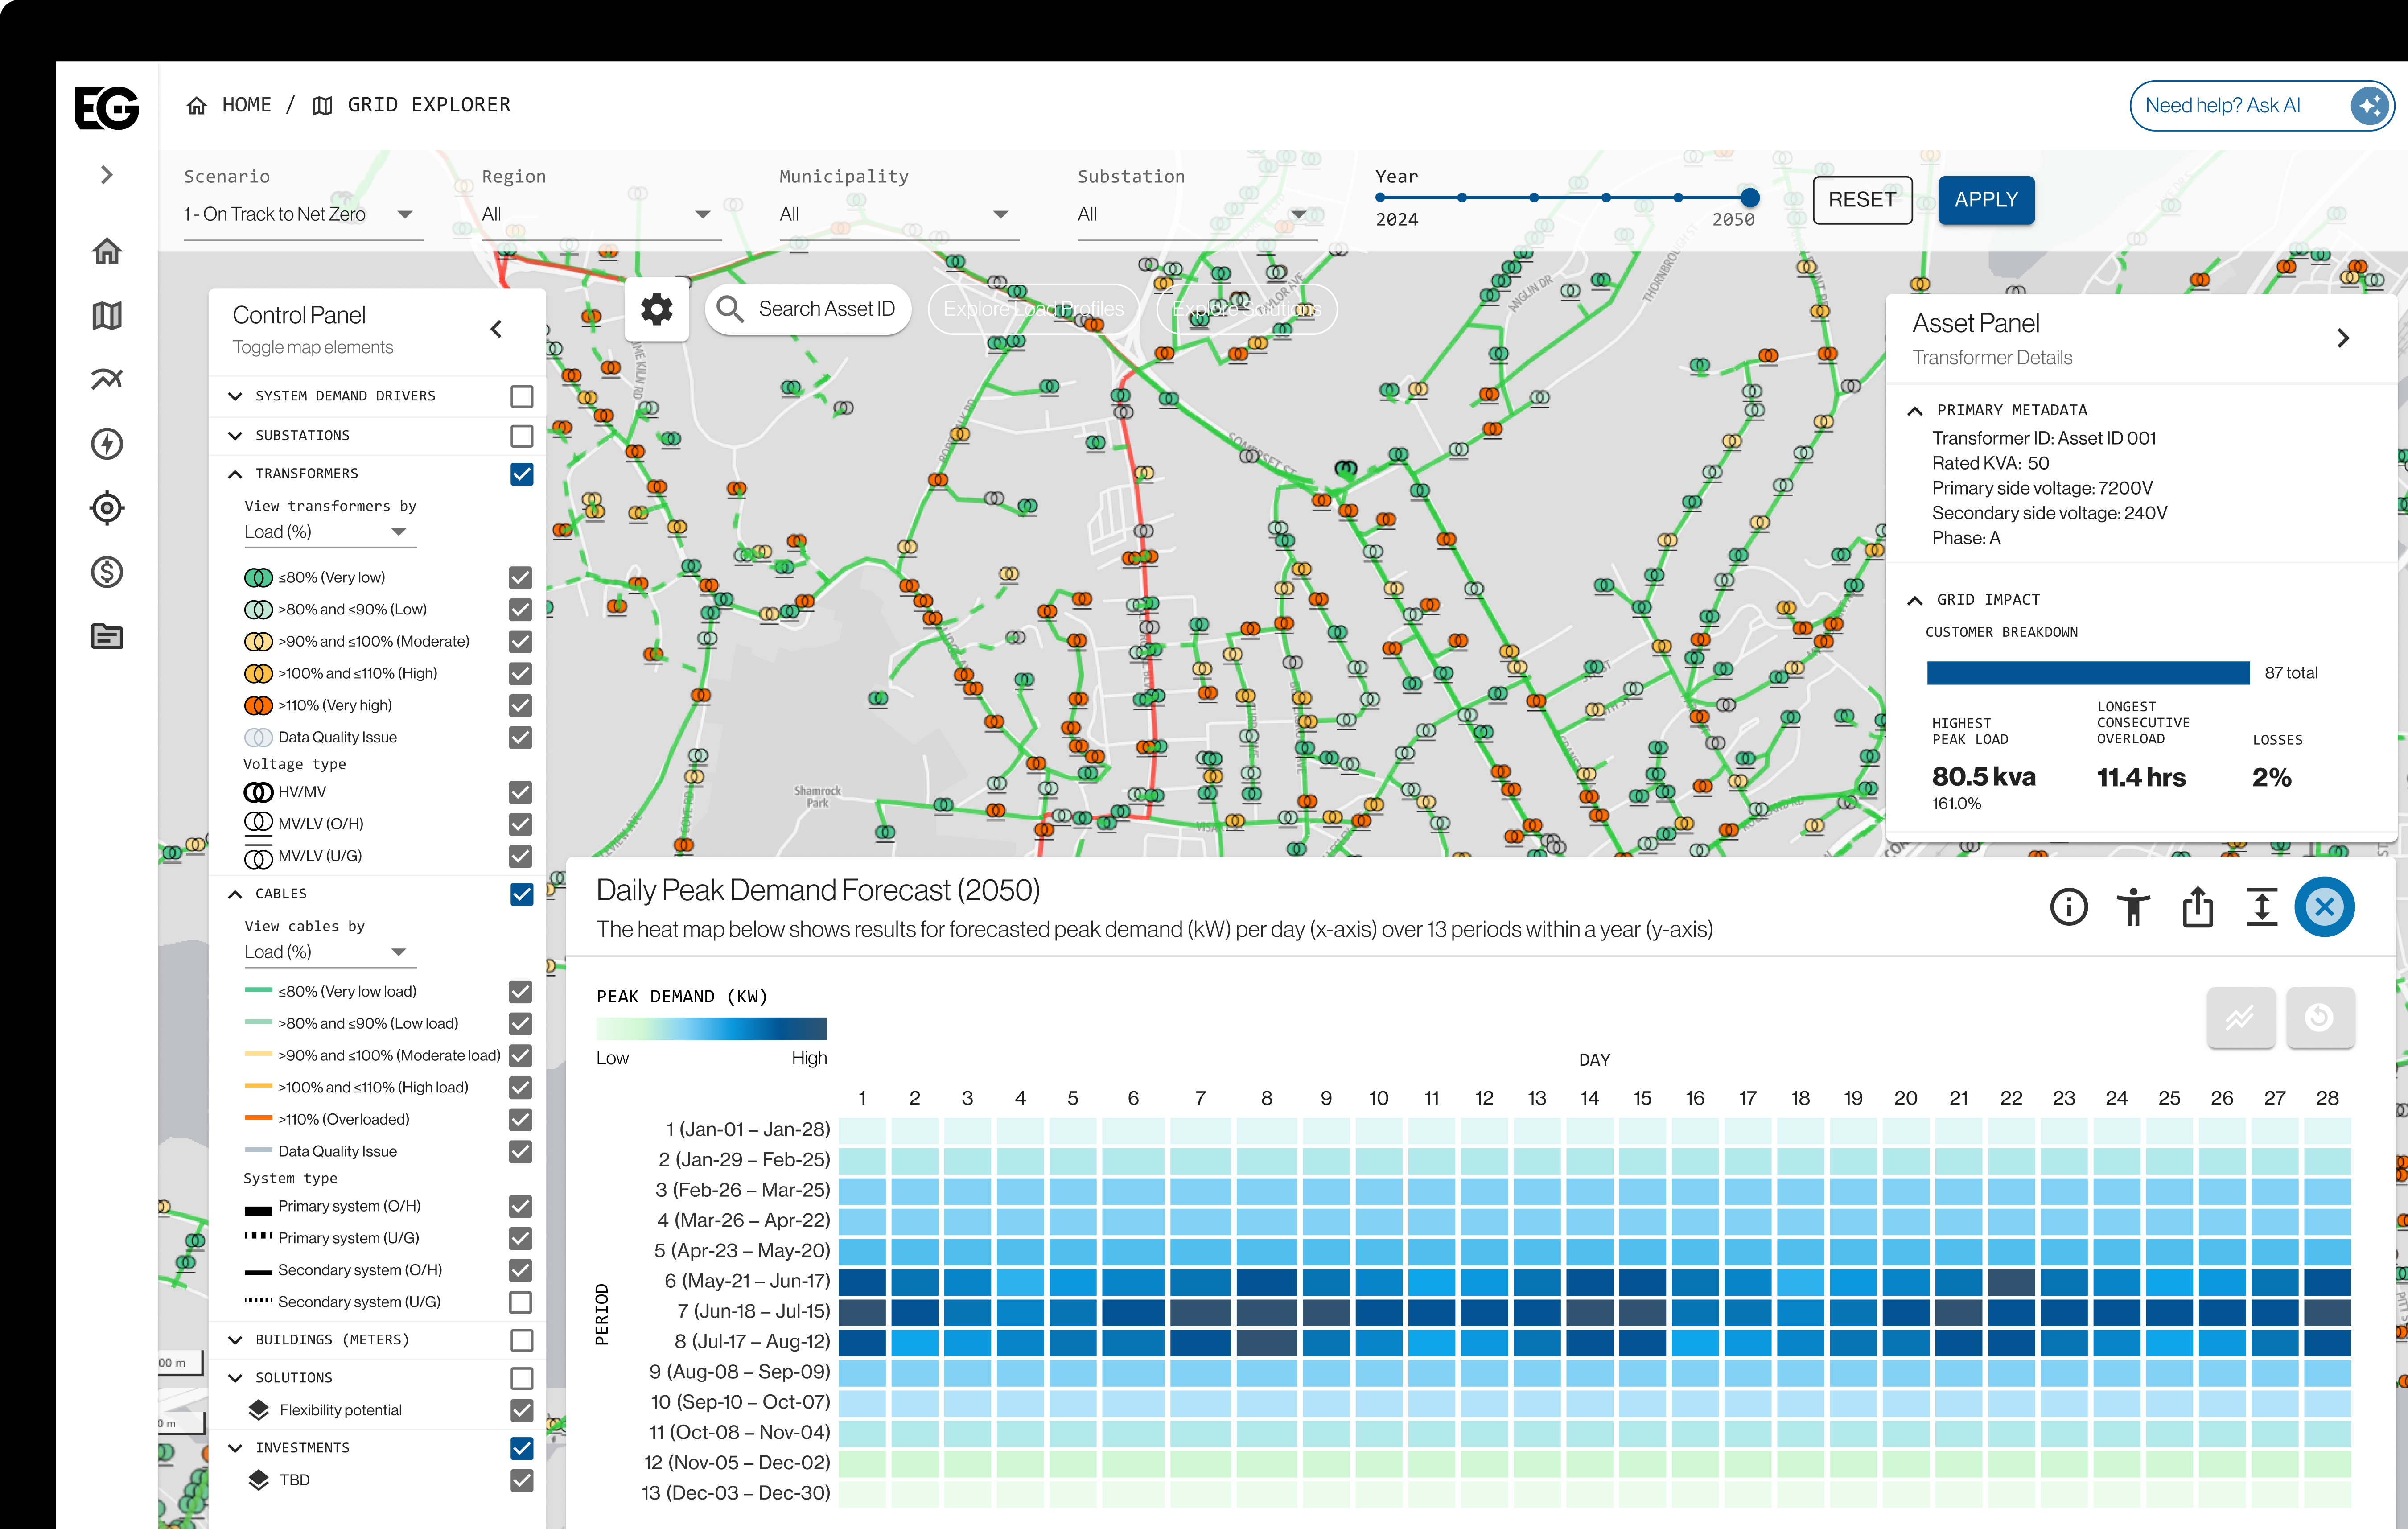Click the accessibility figure icon

click(2132, 907)
